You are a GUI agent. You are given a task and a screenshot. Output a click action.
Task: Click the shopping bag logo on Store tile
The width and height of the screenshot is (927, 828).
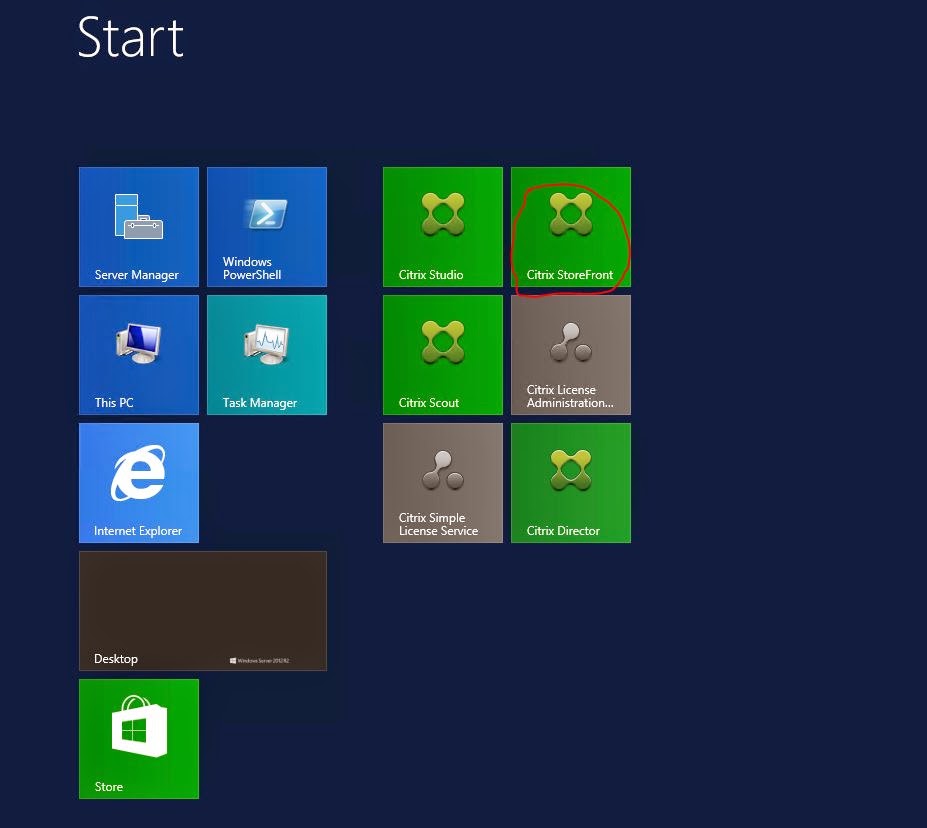pos(138,725)
